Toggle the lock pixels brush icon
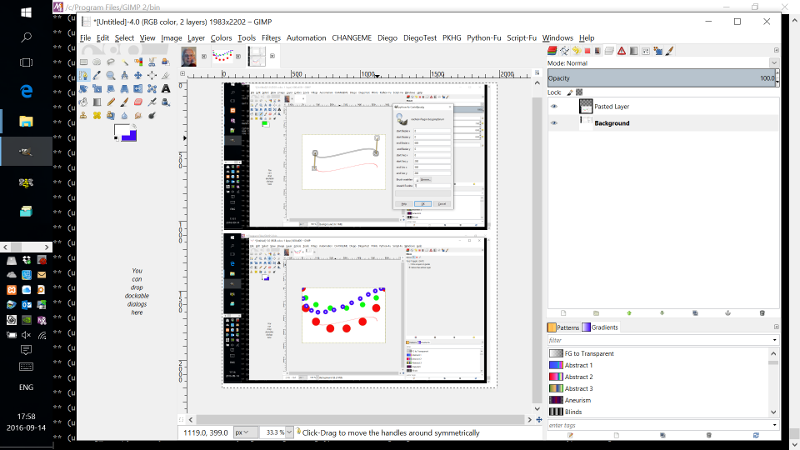800x450 pixels. [x=570, y=92]
